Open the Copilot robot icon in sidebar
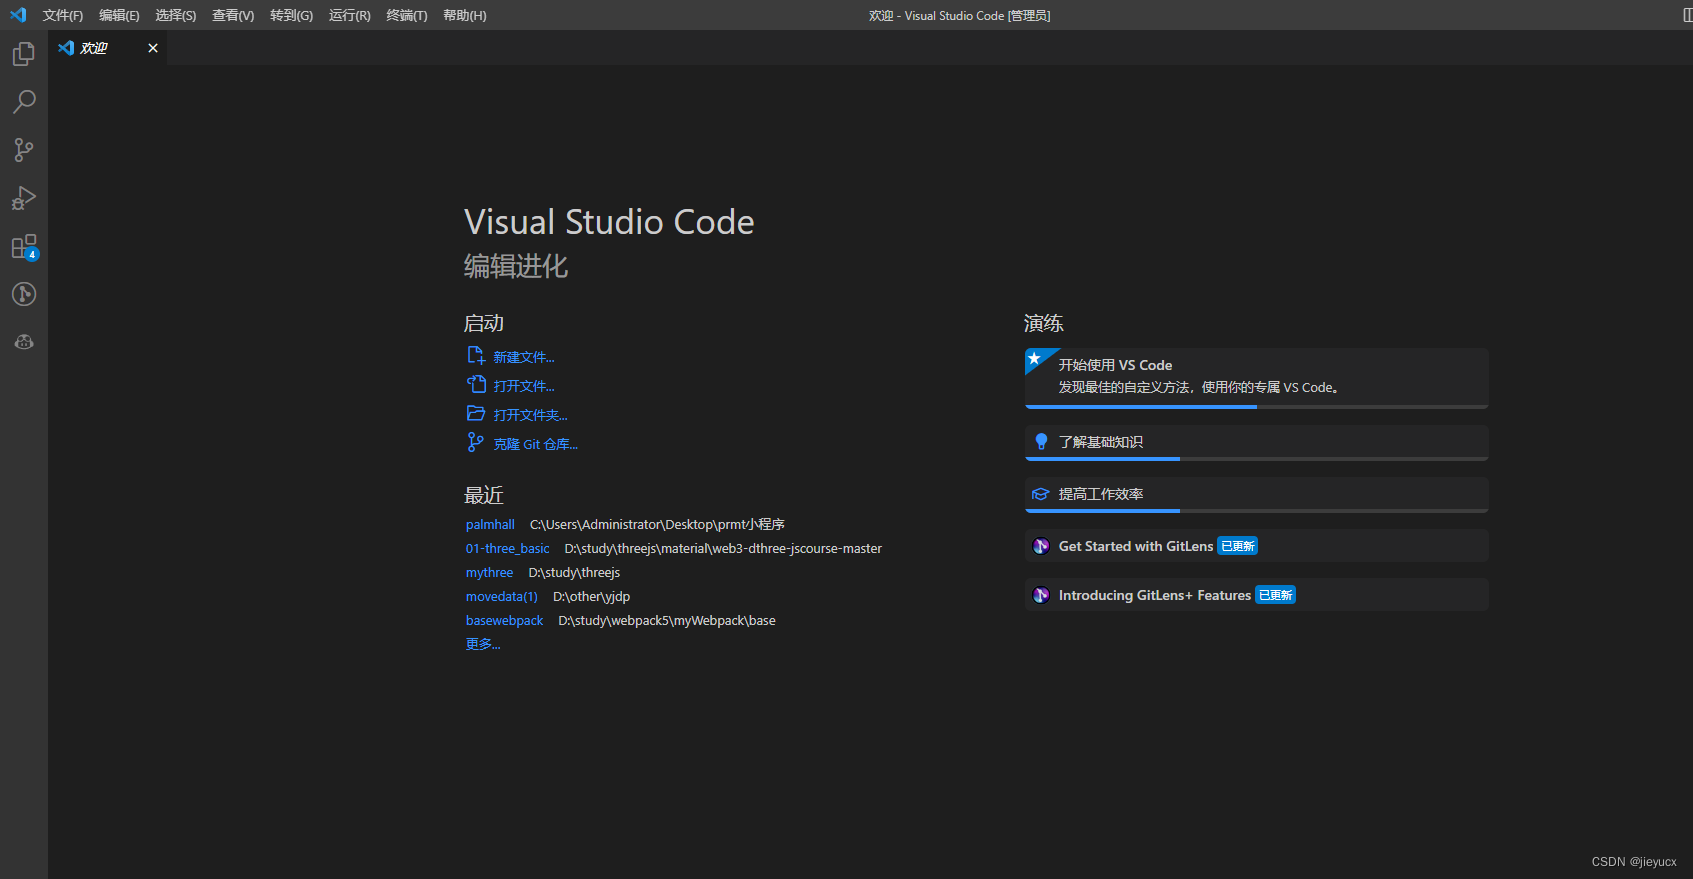1693x879 pixels. pos(24,342)
